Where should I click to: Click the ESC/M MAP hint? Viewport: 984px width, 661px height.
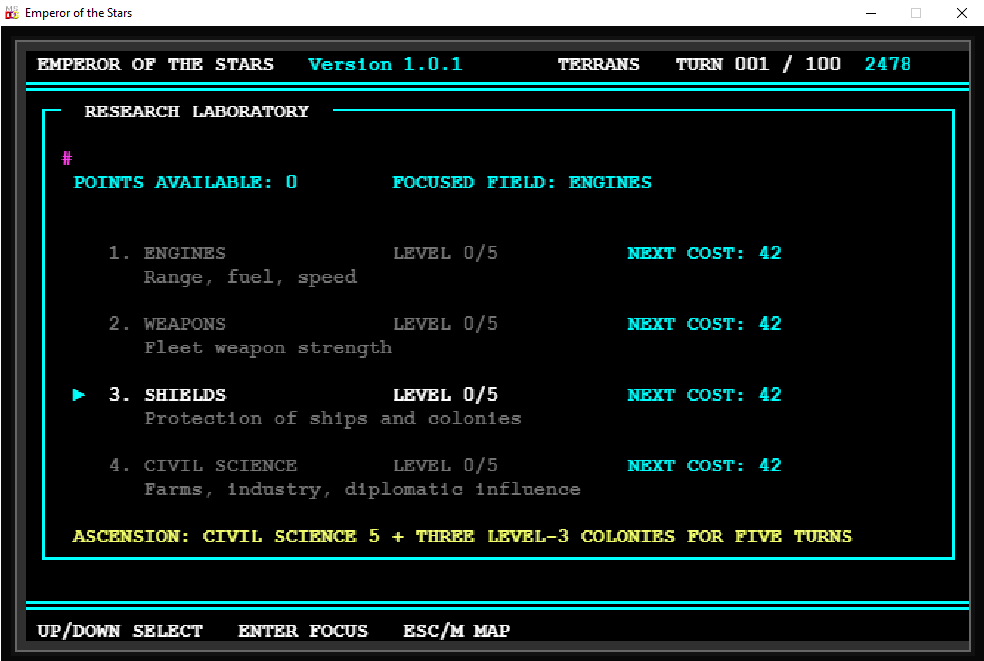tap(456, 631)
